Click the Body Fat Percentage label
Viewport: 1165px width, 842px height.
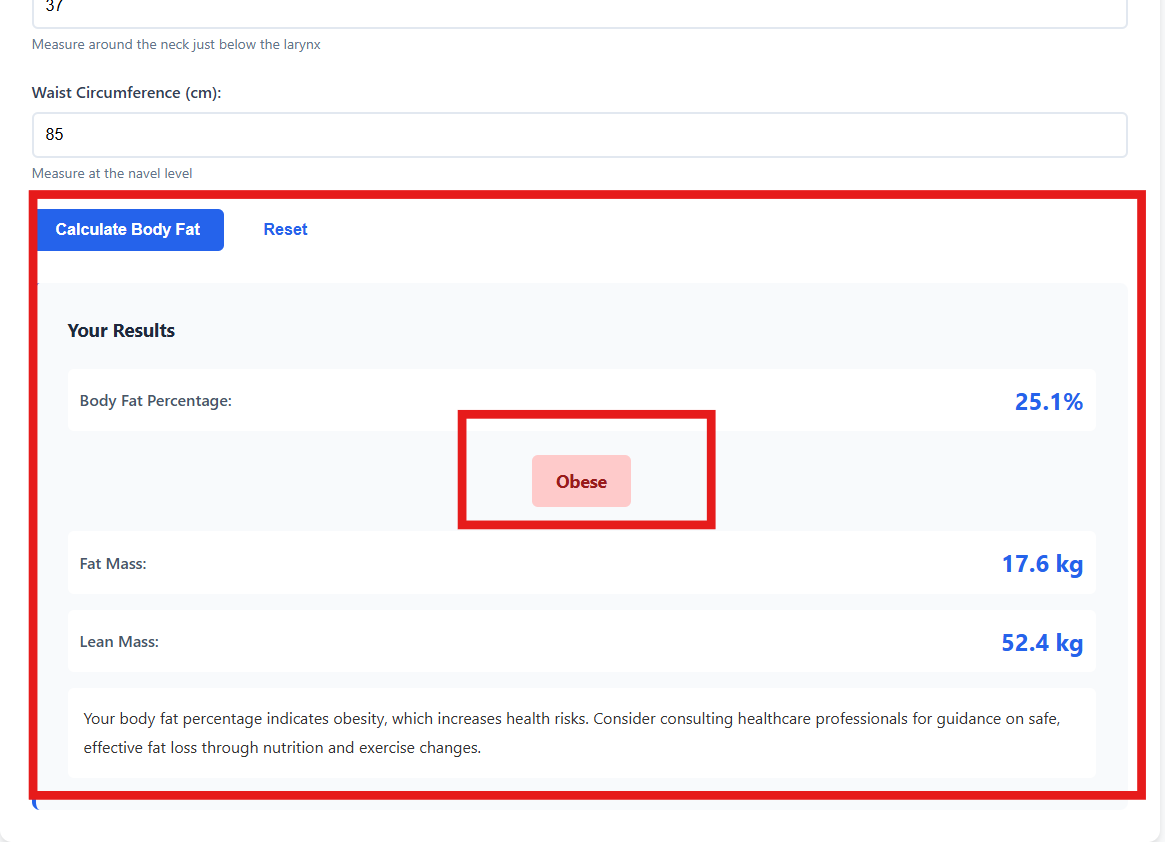(155, 401)
